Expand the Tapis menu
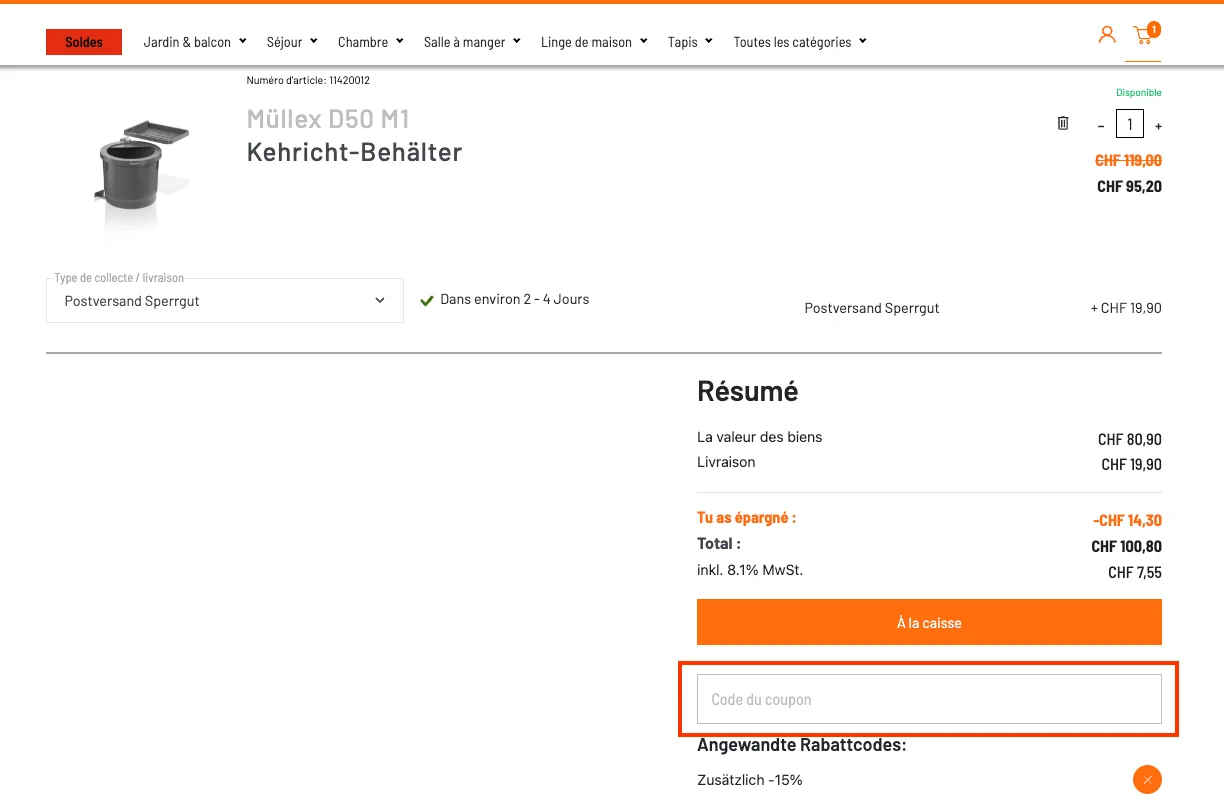The height and width of the screenshot is (803, 1224). (690, 42)
